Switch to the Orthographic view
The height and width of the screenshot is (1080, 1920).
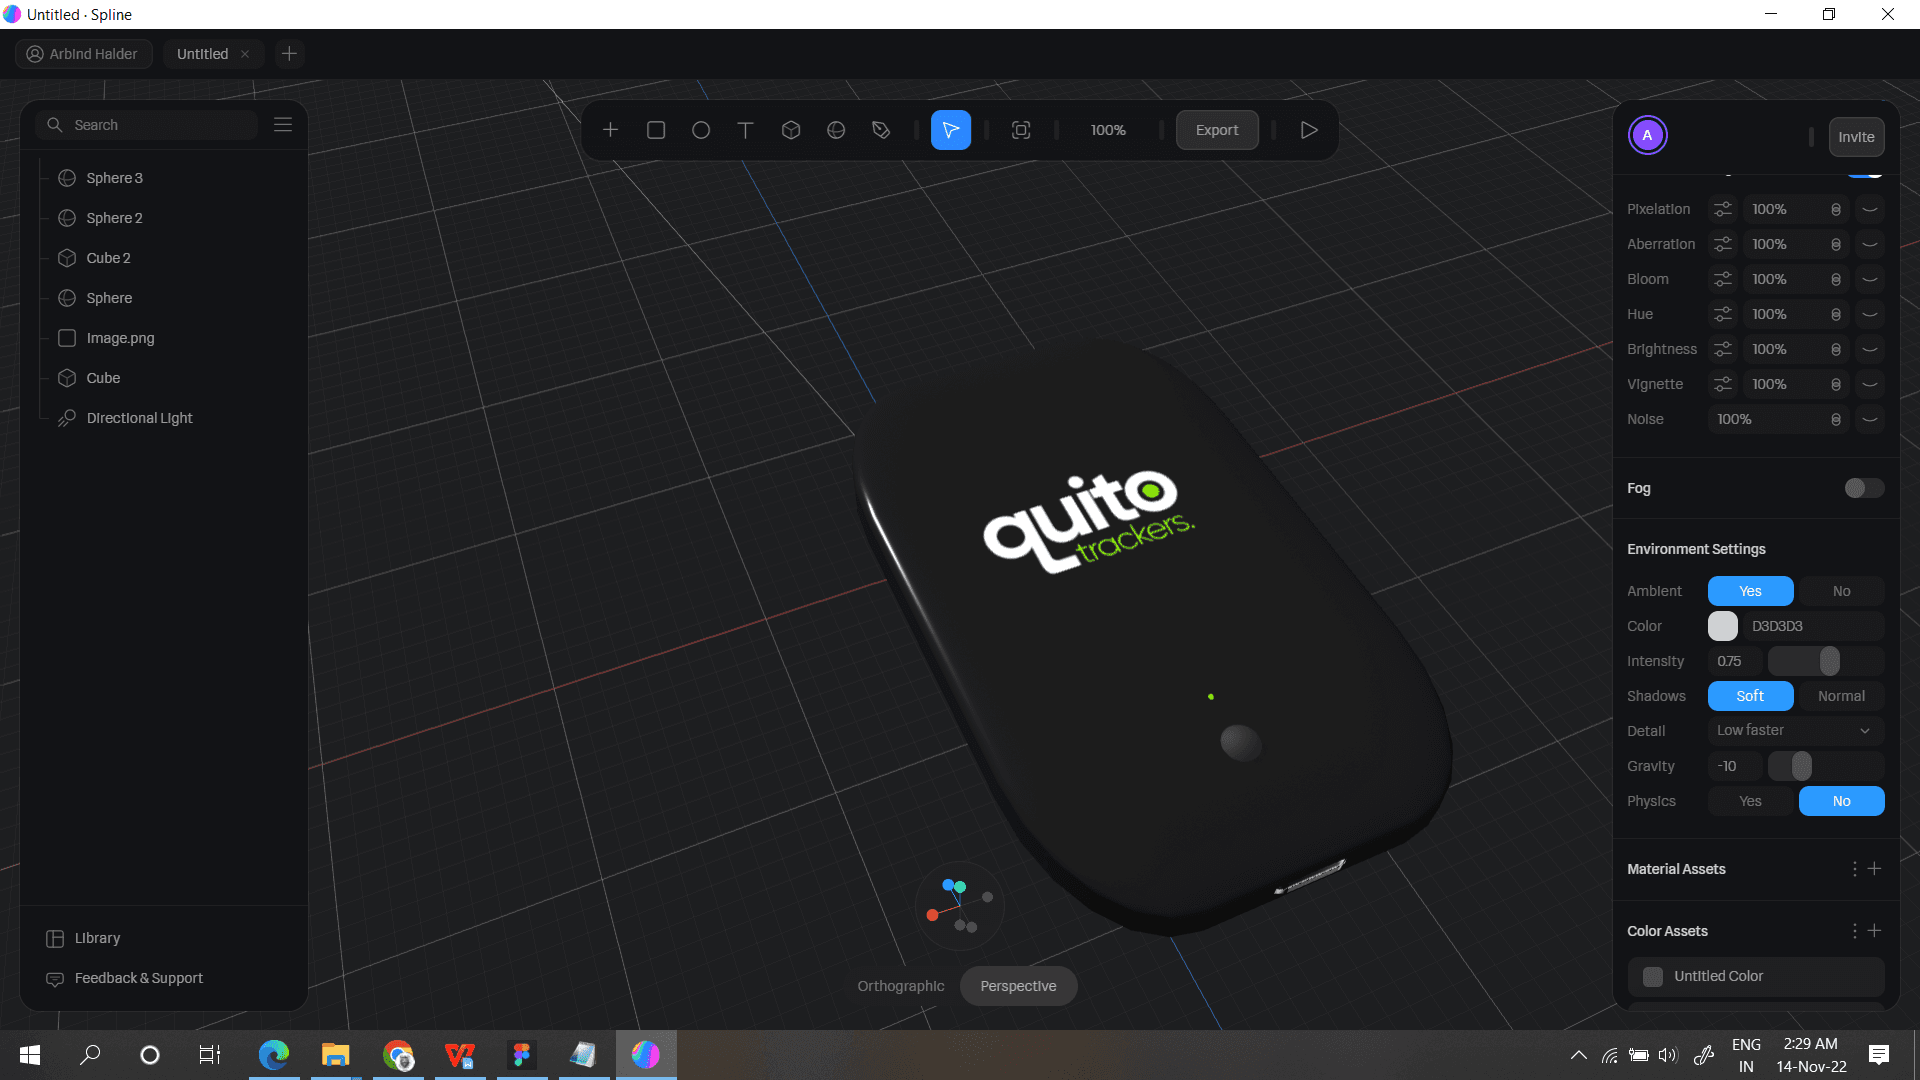[x=900, y=986]
